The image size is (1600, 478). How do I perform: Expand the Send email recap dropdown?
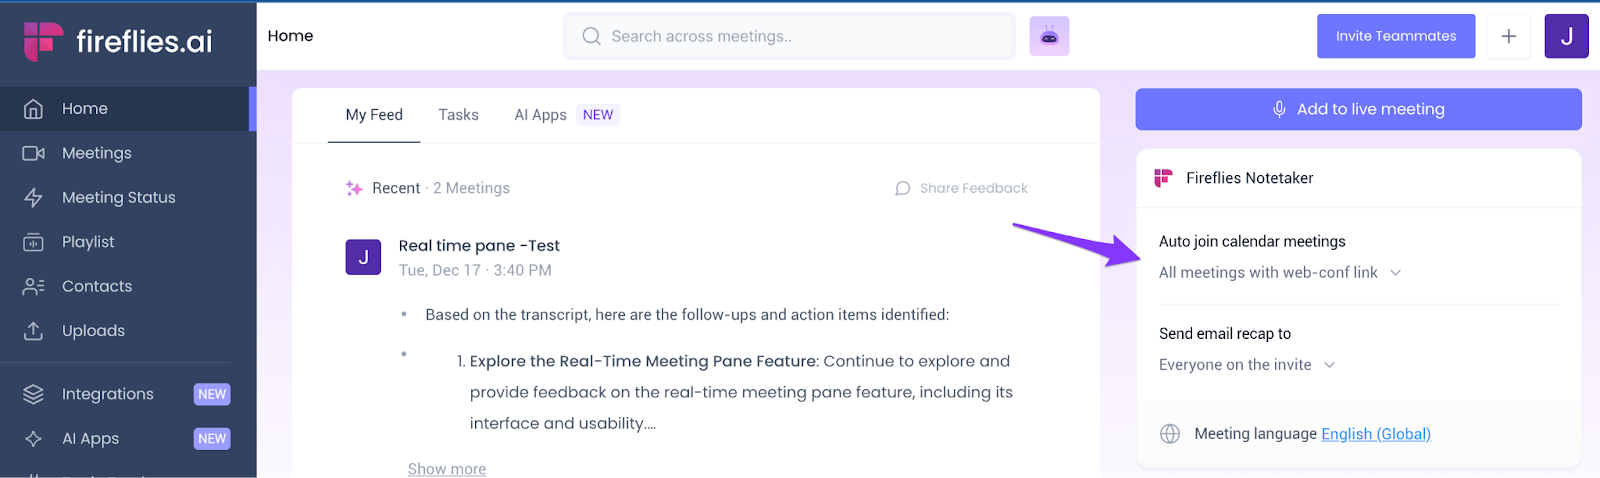[1247, 365]
